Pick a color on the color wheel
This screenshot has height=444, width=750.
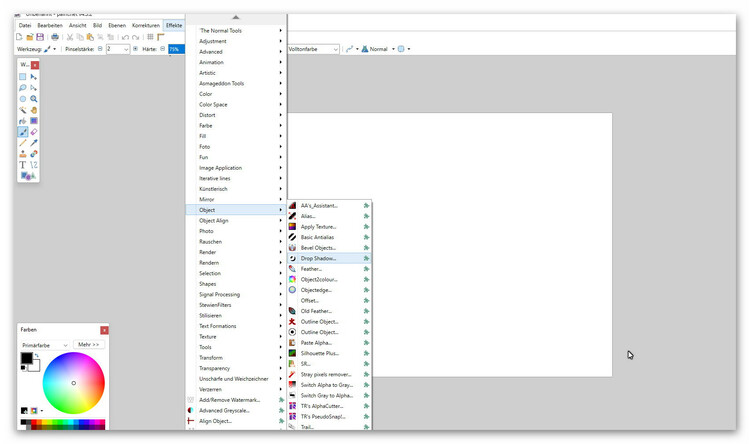click(74, 383)
